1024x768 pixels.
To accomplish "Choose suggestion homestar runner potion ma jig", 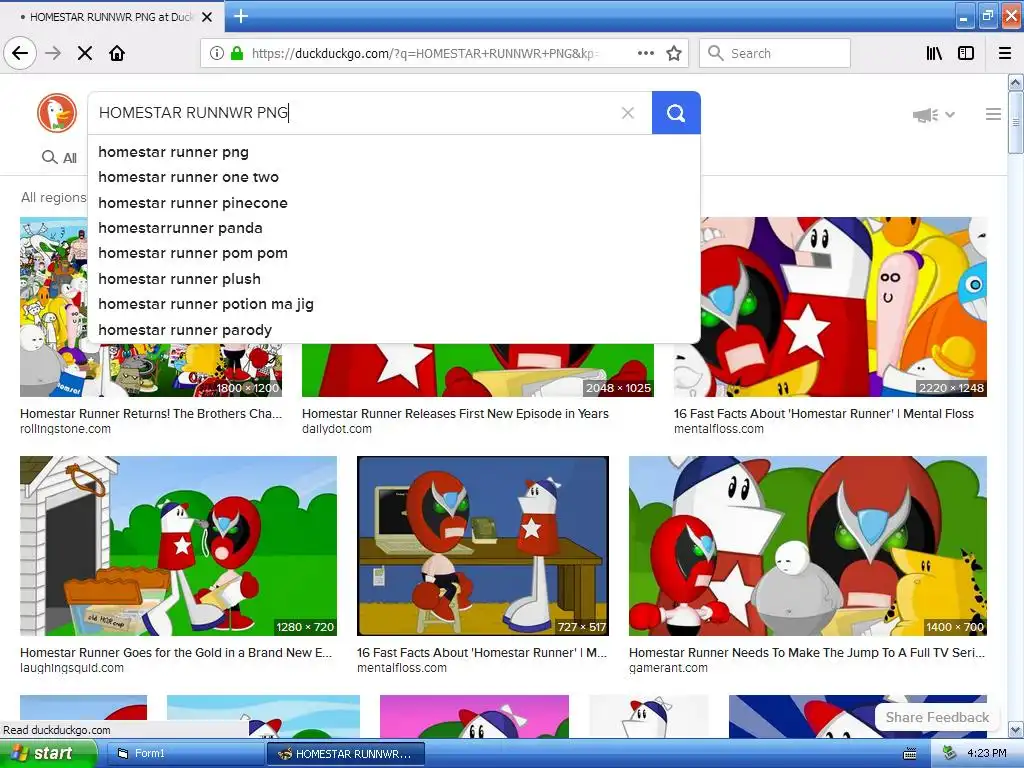I will click(x=394, y=304).
